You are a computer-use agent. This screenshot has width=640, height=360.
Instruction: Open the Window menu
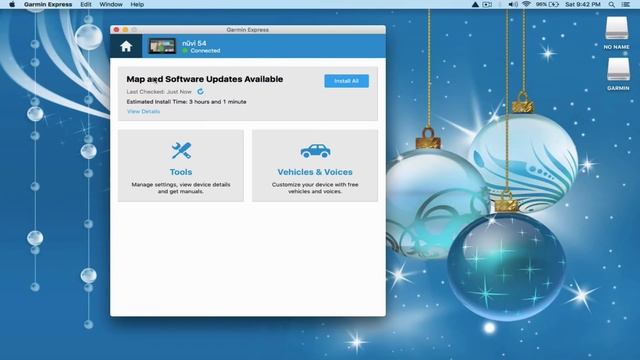click(111, 4)
